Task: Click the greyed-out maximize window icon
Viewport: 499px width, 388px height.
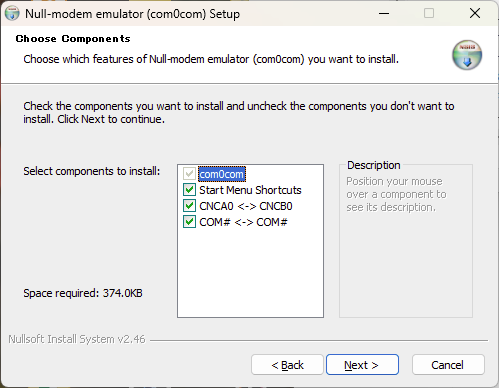Action: coord(429,13)
